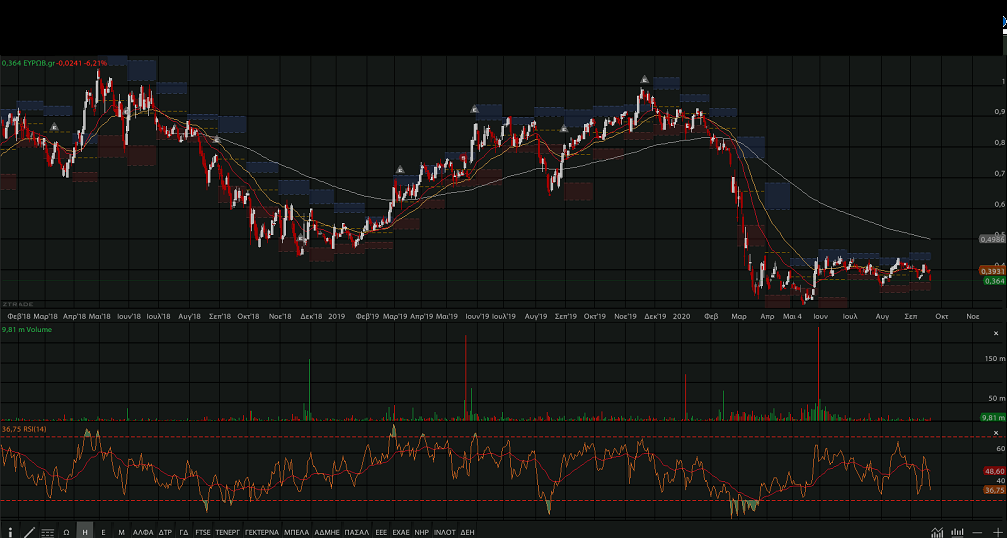Image resolution: width=1007 pixels, height=539 pixels.
Task: Switch to the Μ monthly timeframe
Action: point(121,532)
